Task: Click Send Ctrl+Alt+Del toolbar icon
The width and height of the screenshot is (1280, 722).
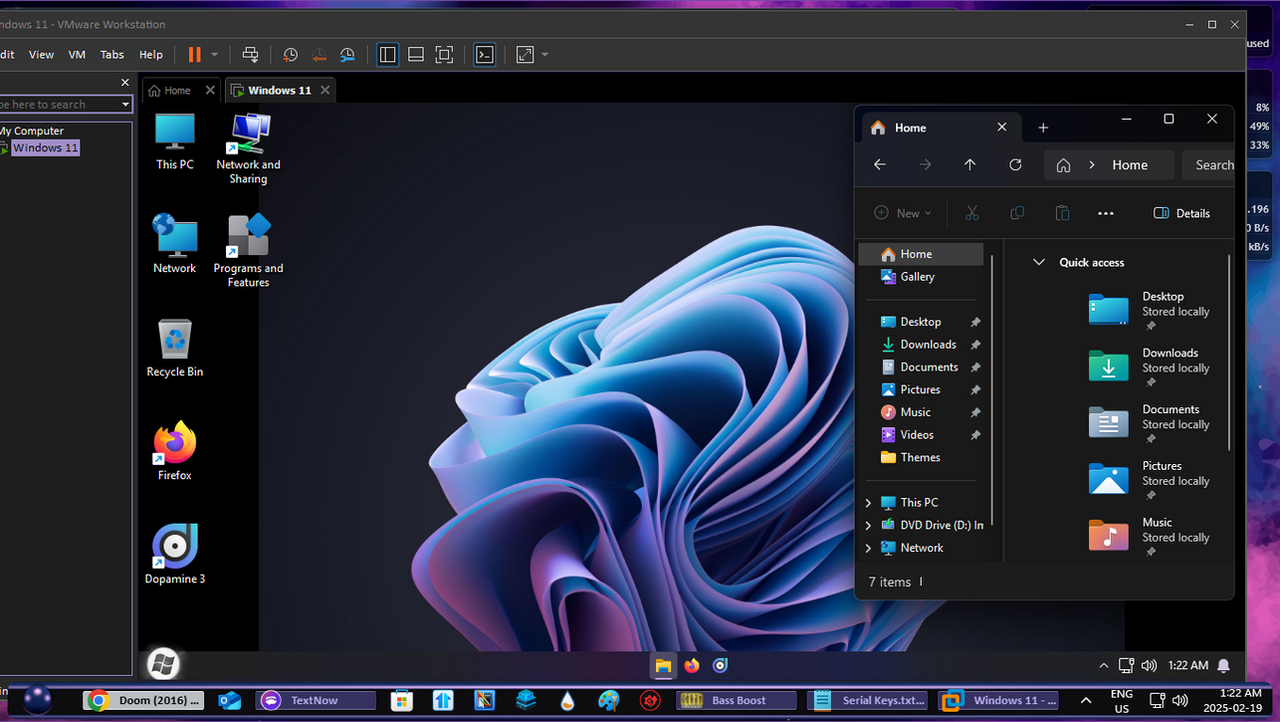Action: tap(251, 55)
